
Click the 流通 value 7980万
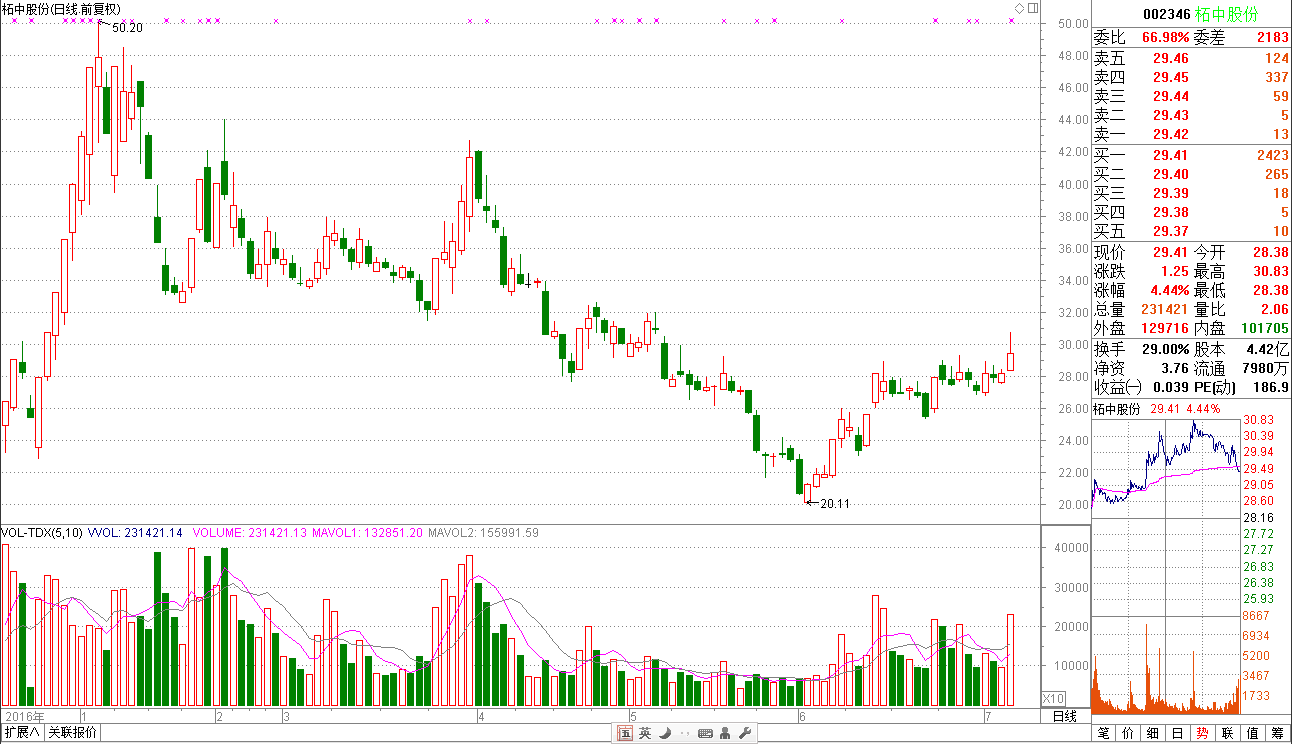click(1266, 369)
